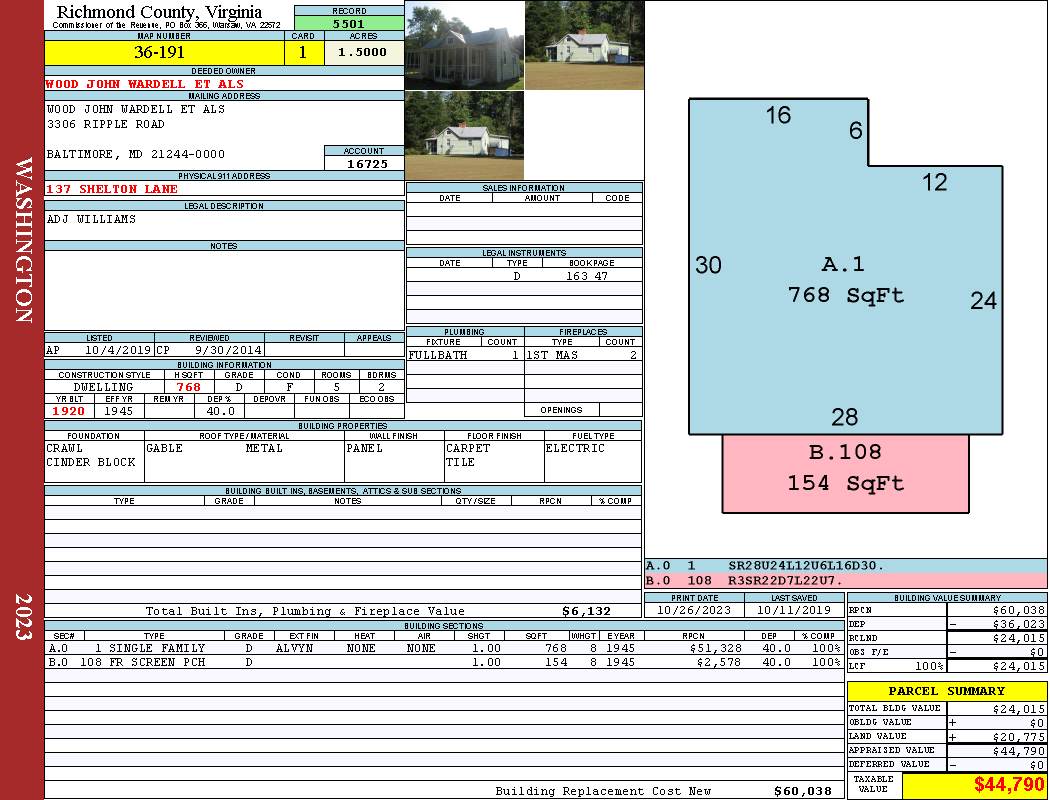Select last saved date 10/11/2019
The image size is (1050, 800).
[794, 610]
